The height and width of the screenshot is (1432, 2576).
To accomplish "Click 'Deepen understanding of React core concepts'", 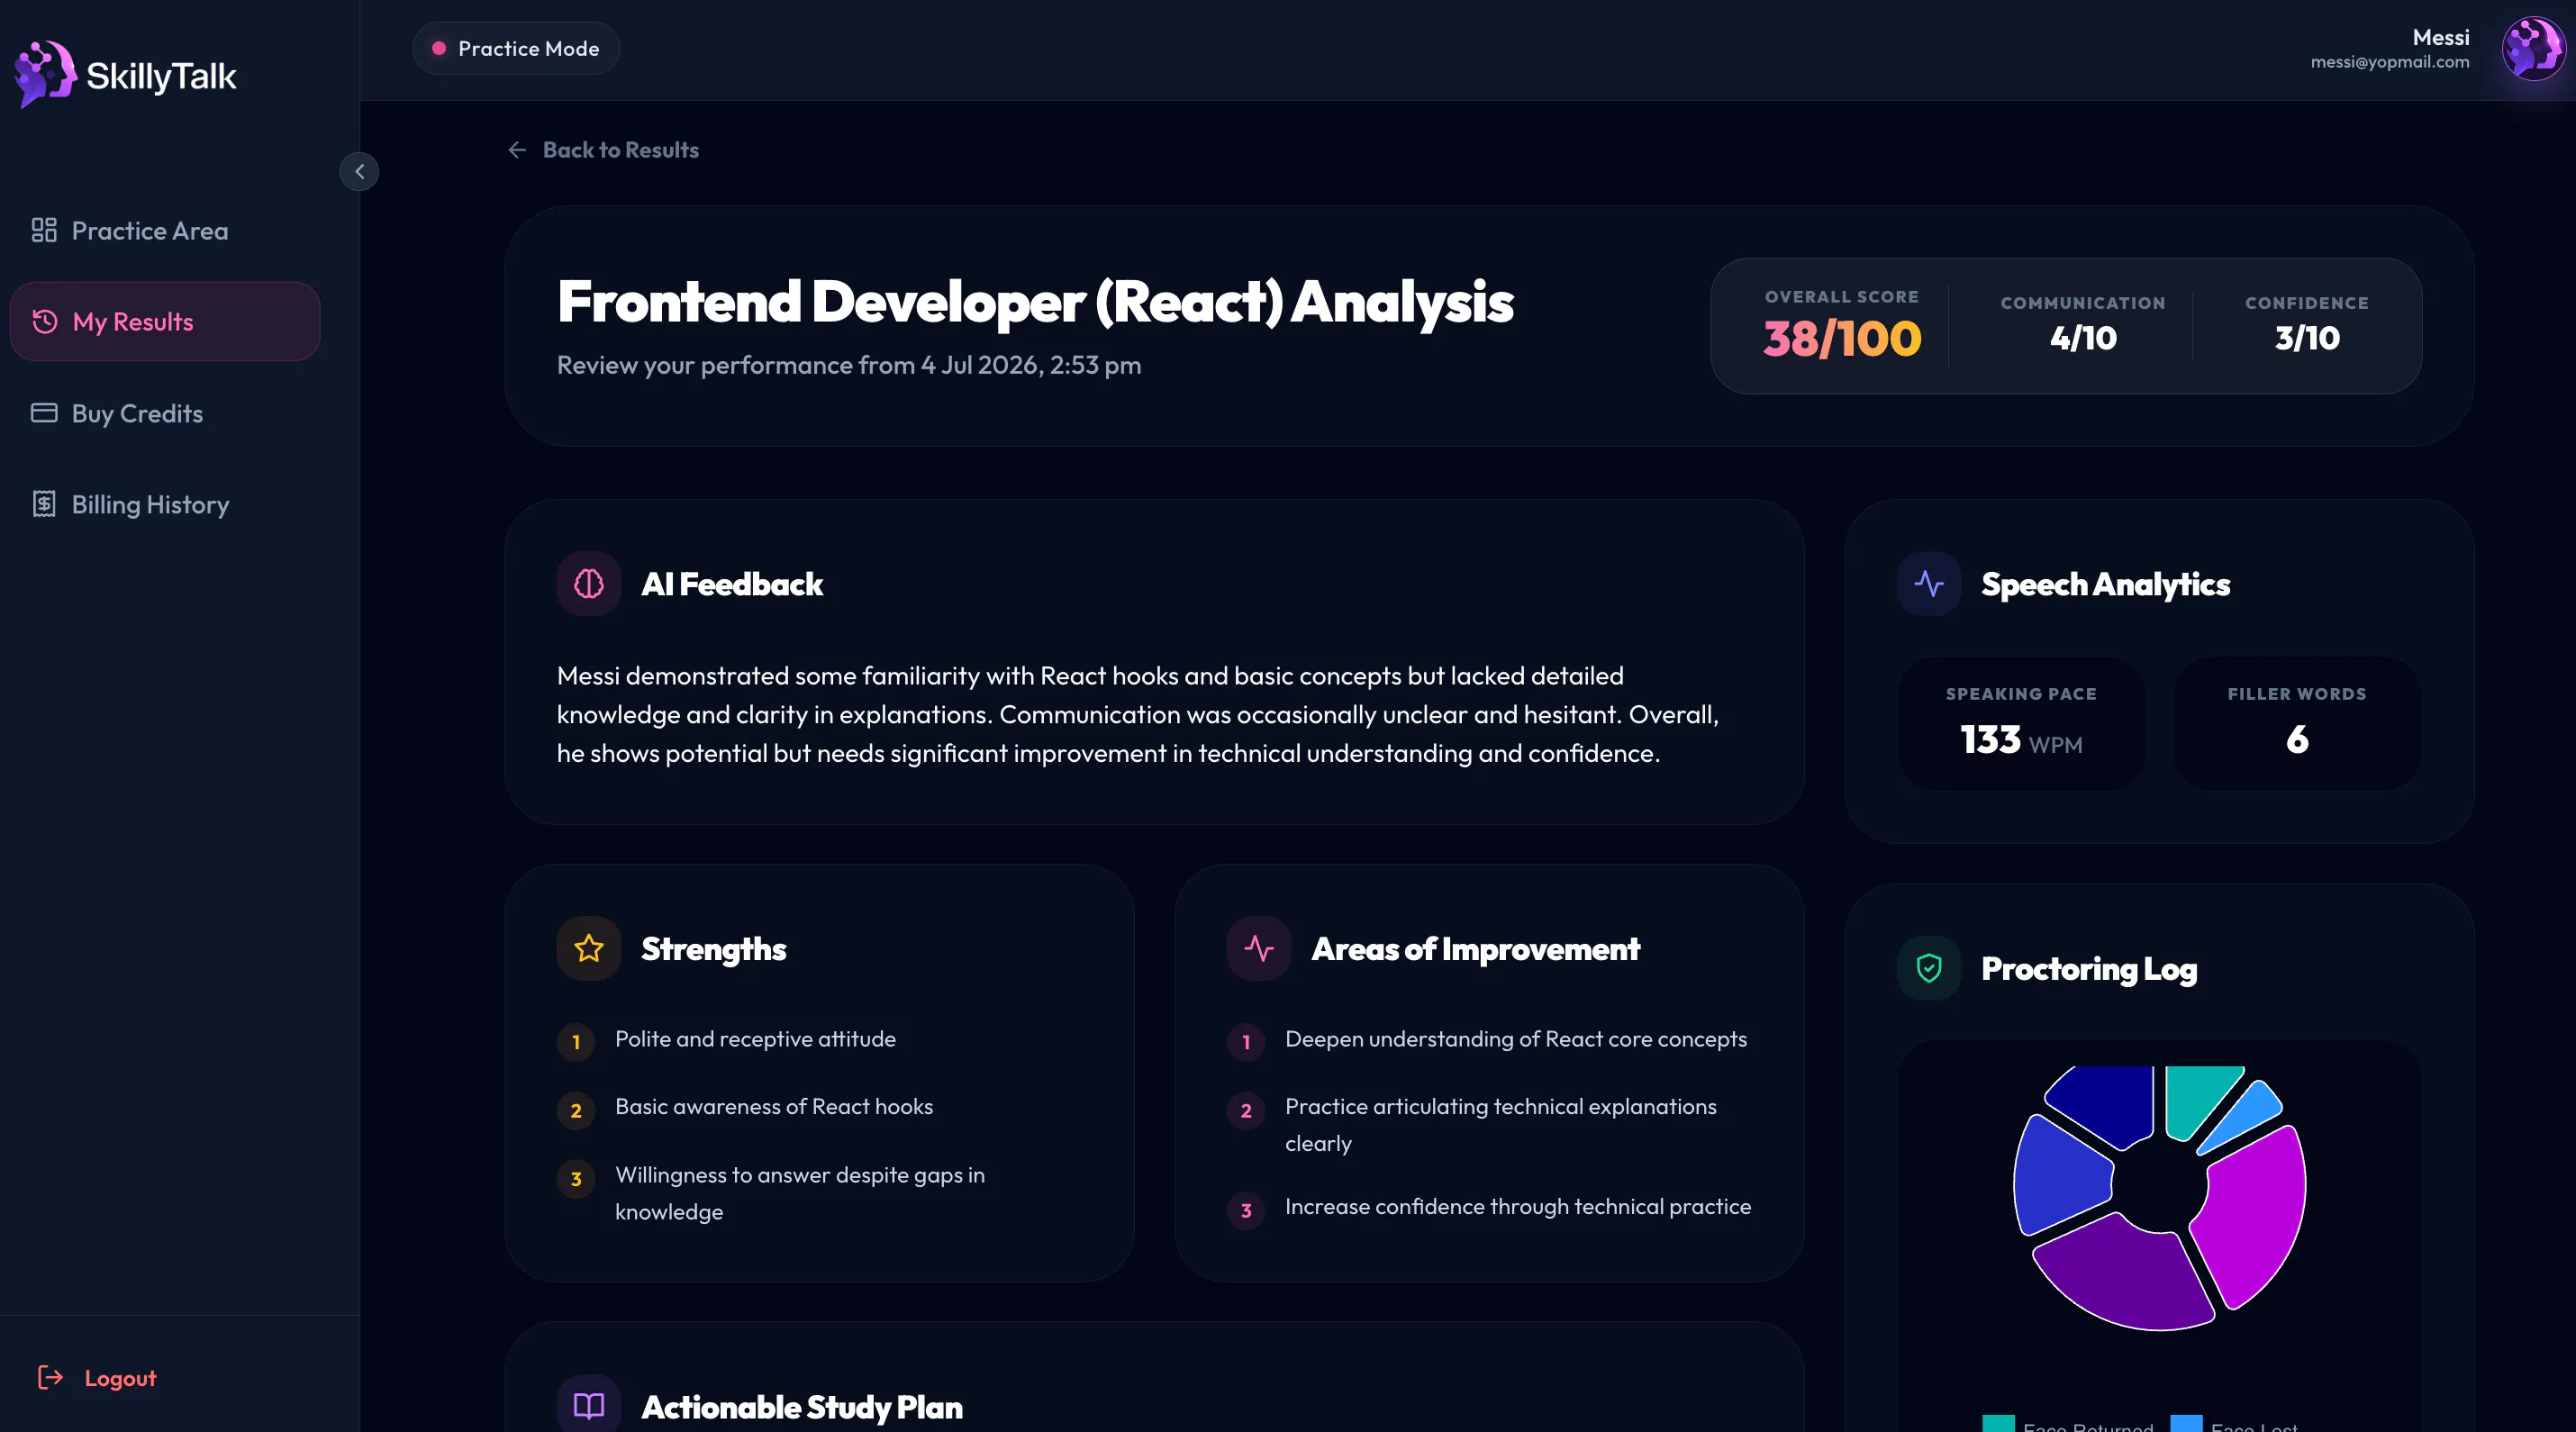I will click(1516, 1039).
